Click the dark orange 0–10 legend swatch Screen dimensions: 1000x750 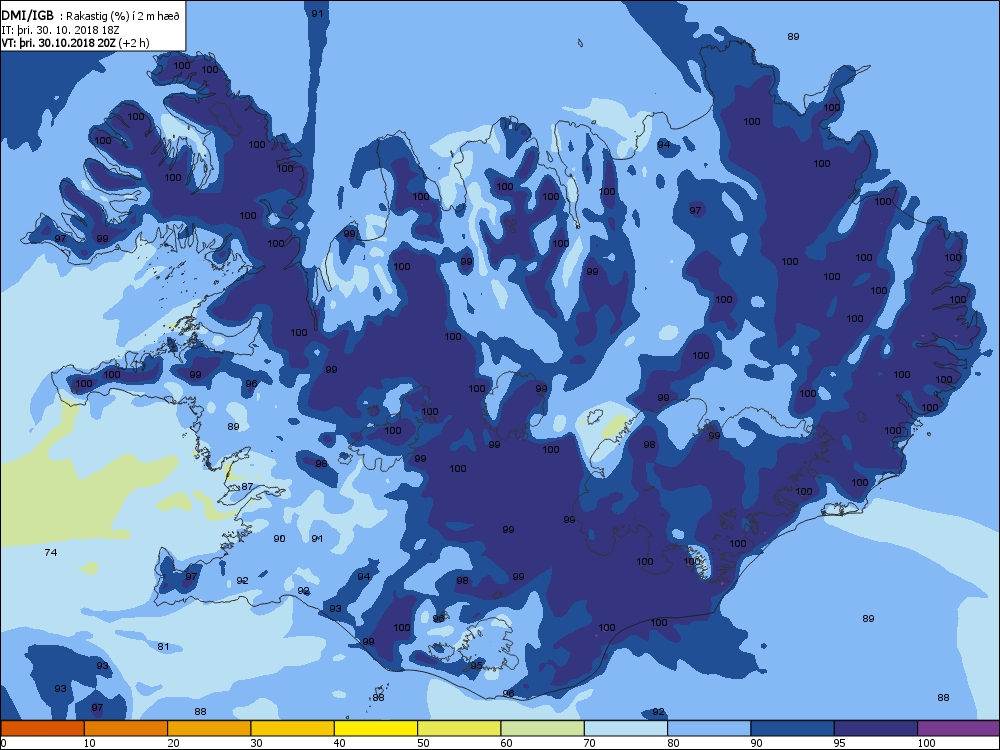[42, 728]
